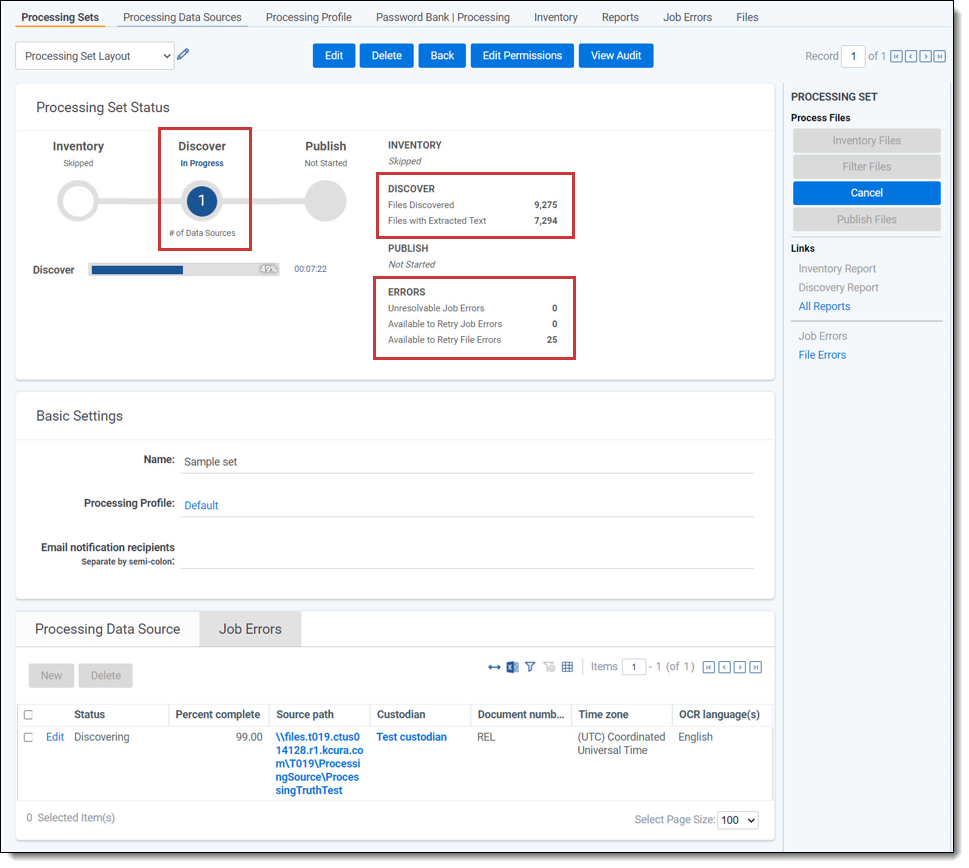969x868 pixels.
Task: Toggle the column width arrows icon
Action: pyautogui.click(x=494, y=667)
